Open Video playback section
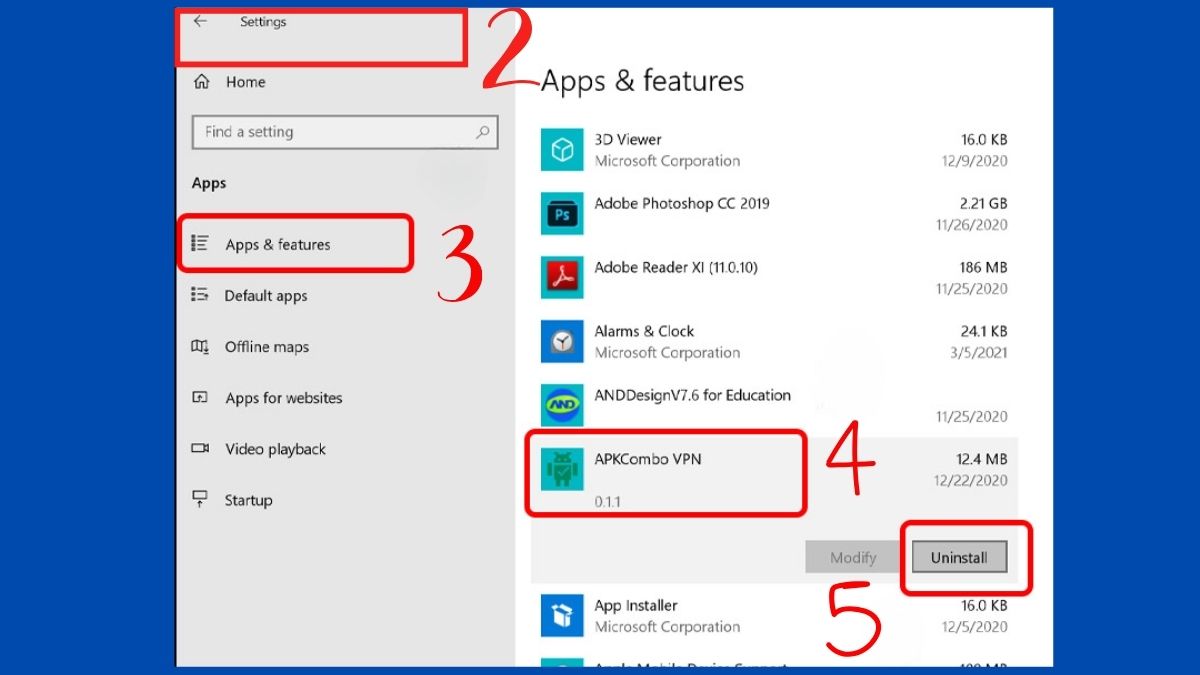 click(276, 449)
